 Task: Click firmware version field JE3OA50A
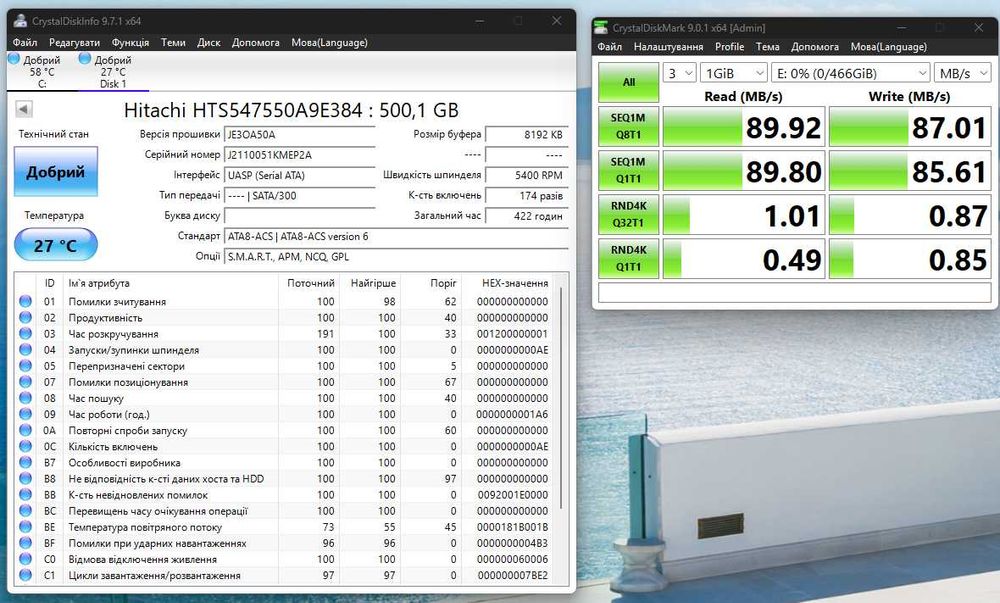[x=300, y=134]
